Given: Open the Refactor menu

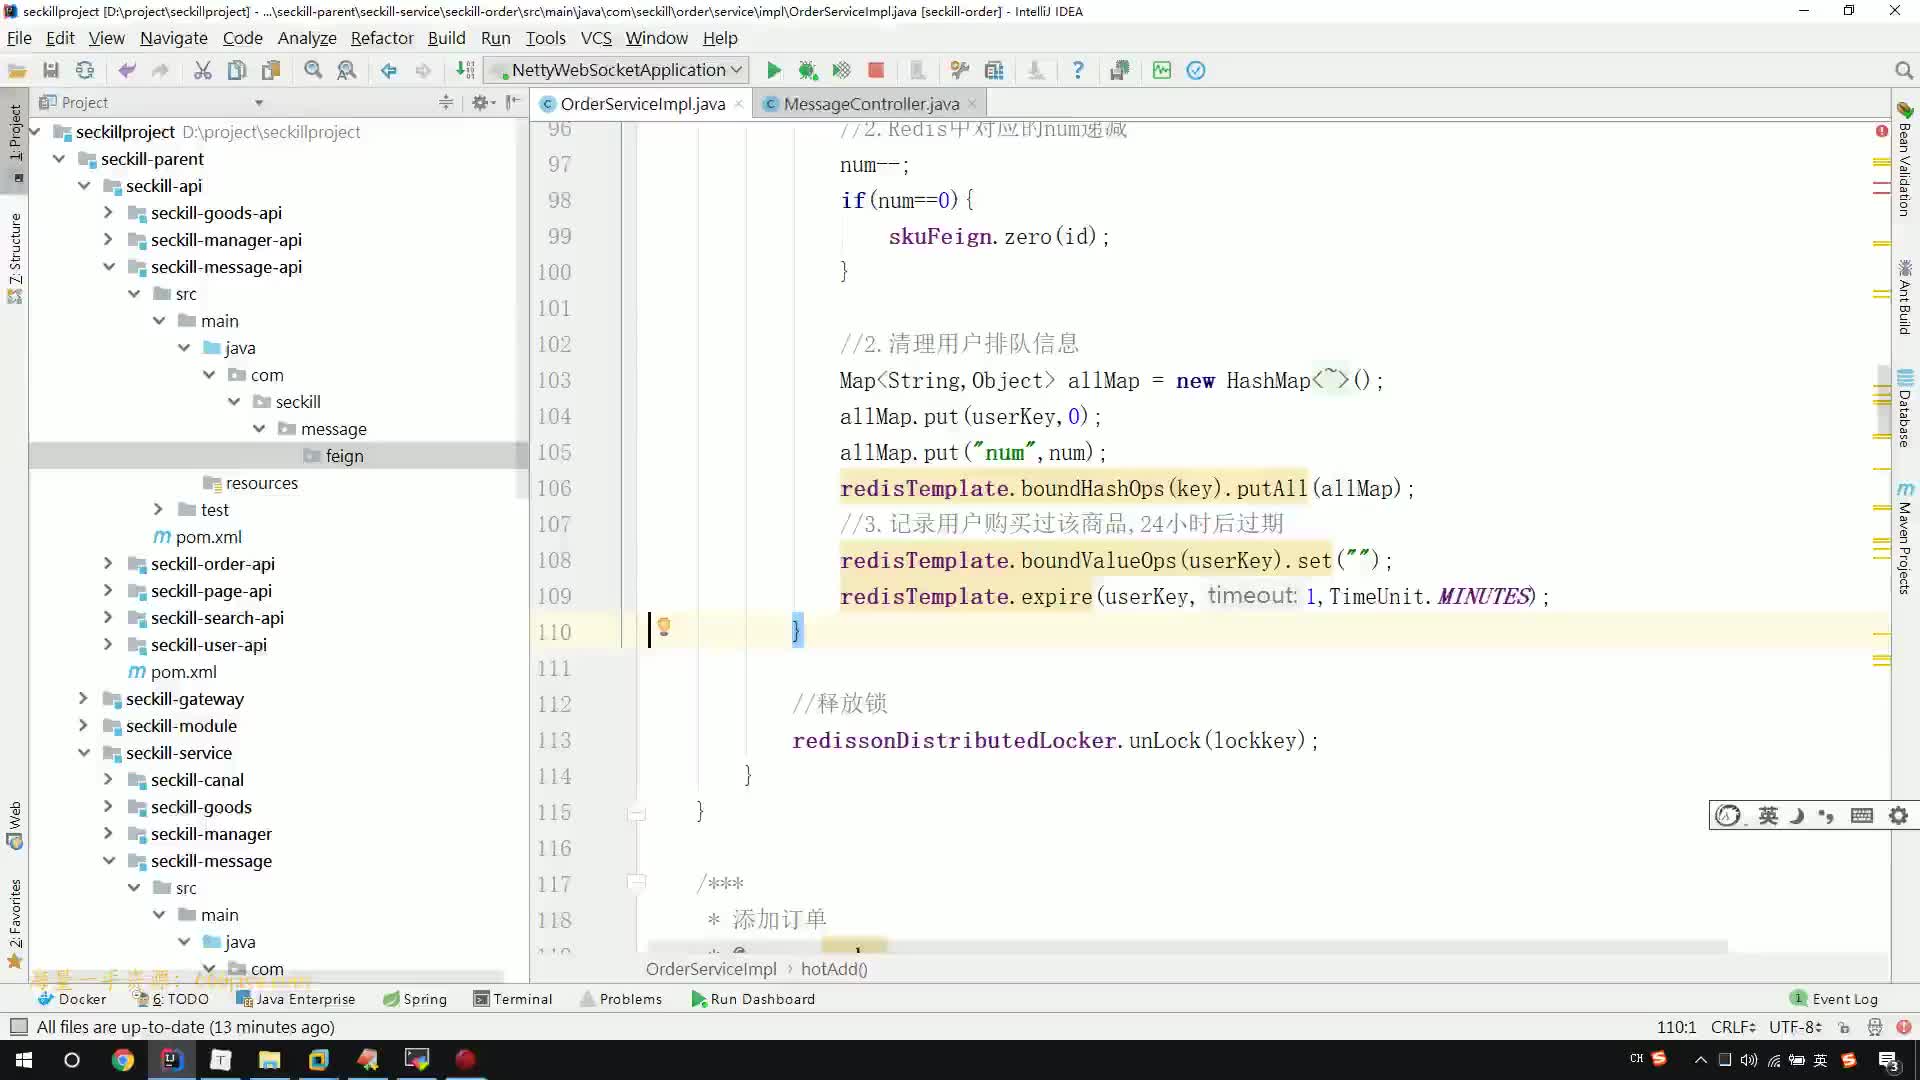Looking at the screenshot, I should pyautogui.click(x=382, y=38).
